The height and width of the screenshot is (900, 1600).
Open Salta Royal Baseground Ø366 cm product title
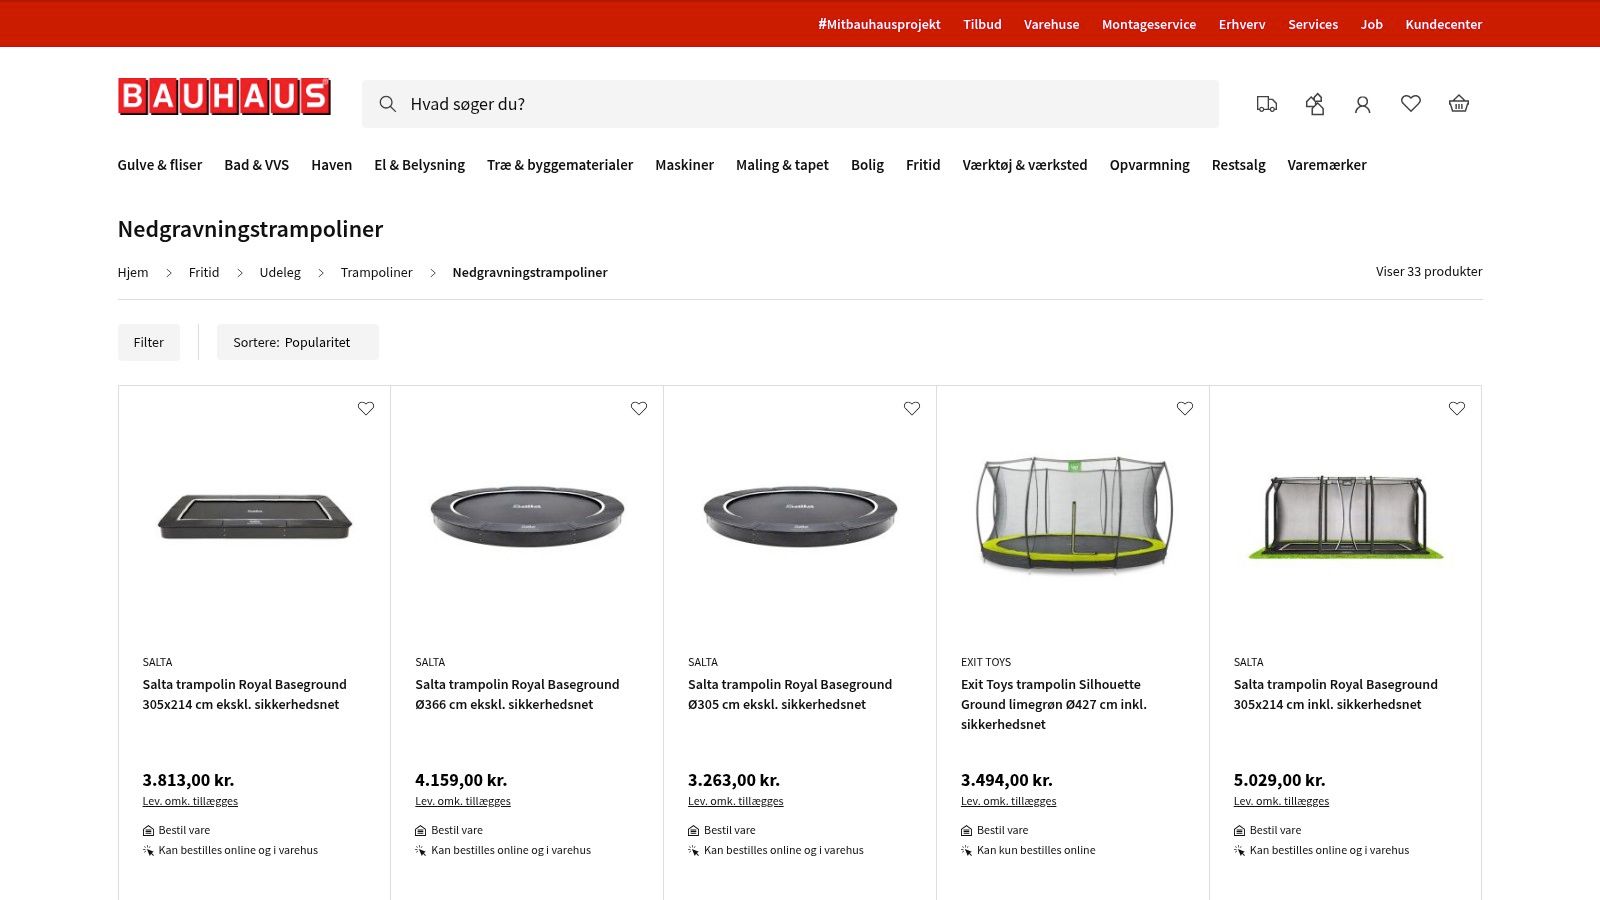point(517,694)
